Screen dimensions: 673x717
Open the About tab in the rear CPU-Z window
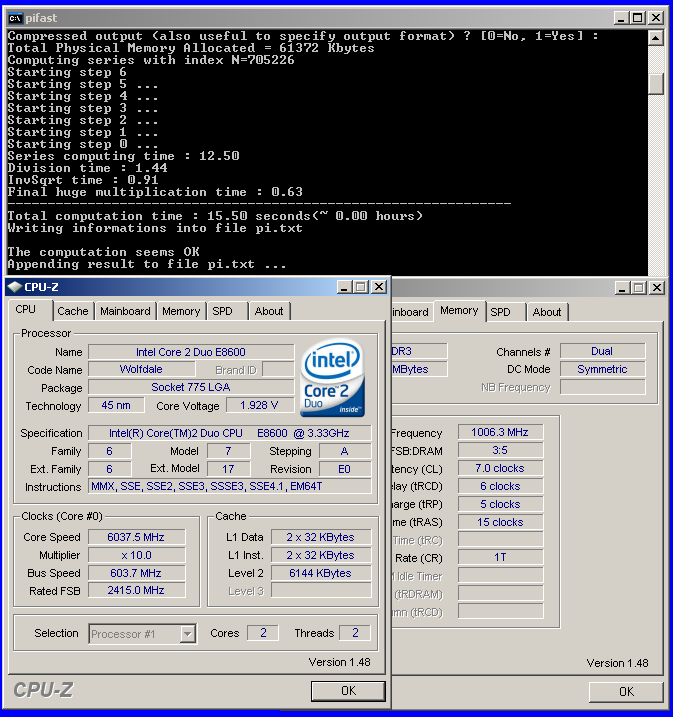tap(547, 312)
